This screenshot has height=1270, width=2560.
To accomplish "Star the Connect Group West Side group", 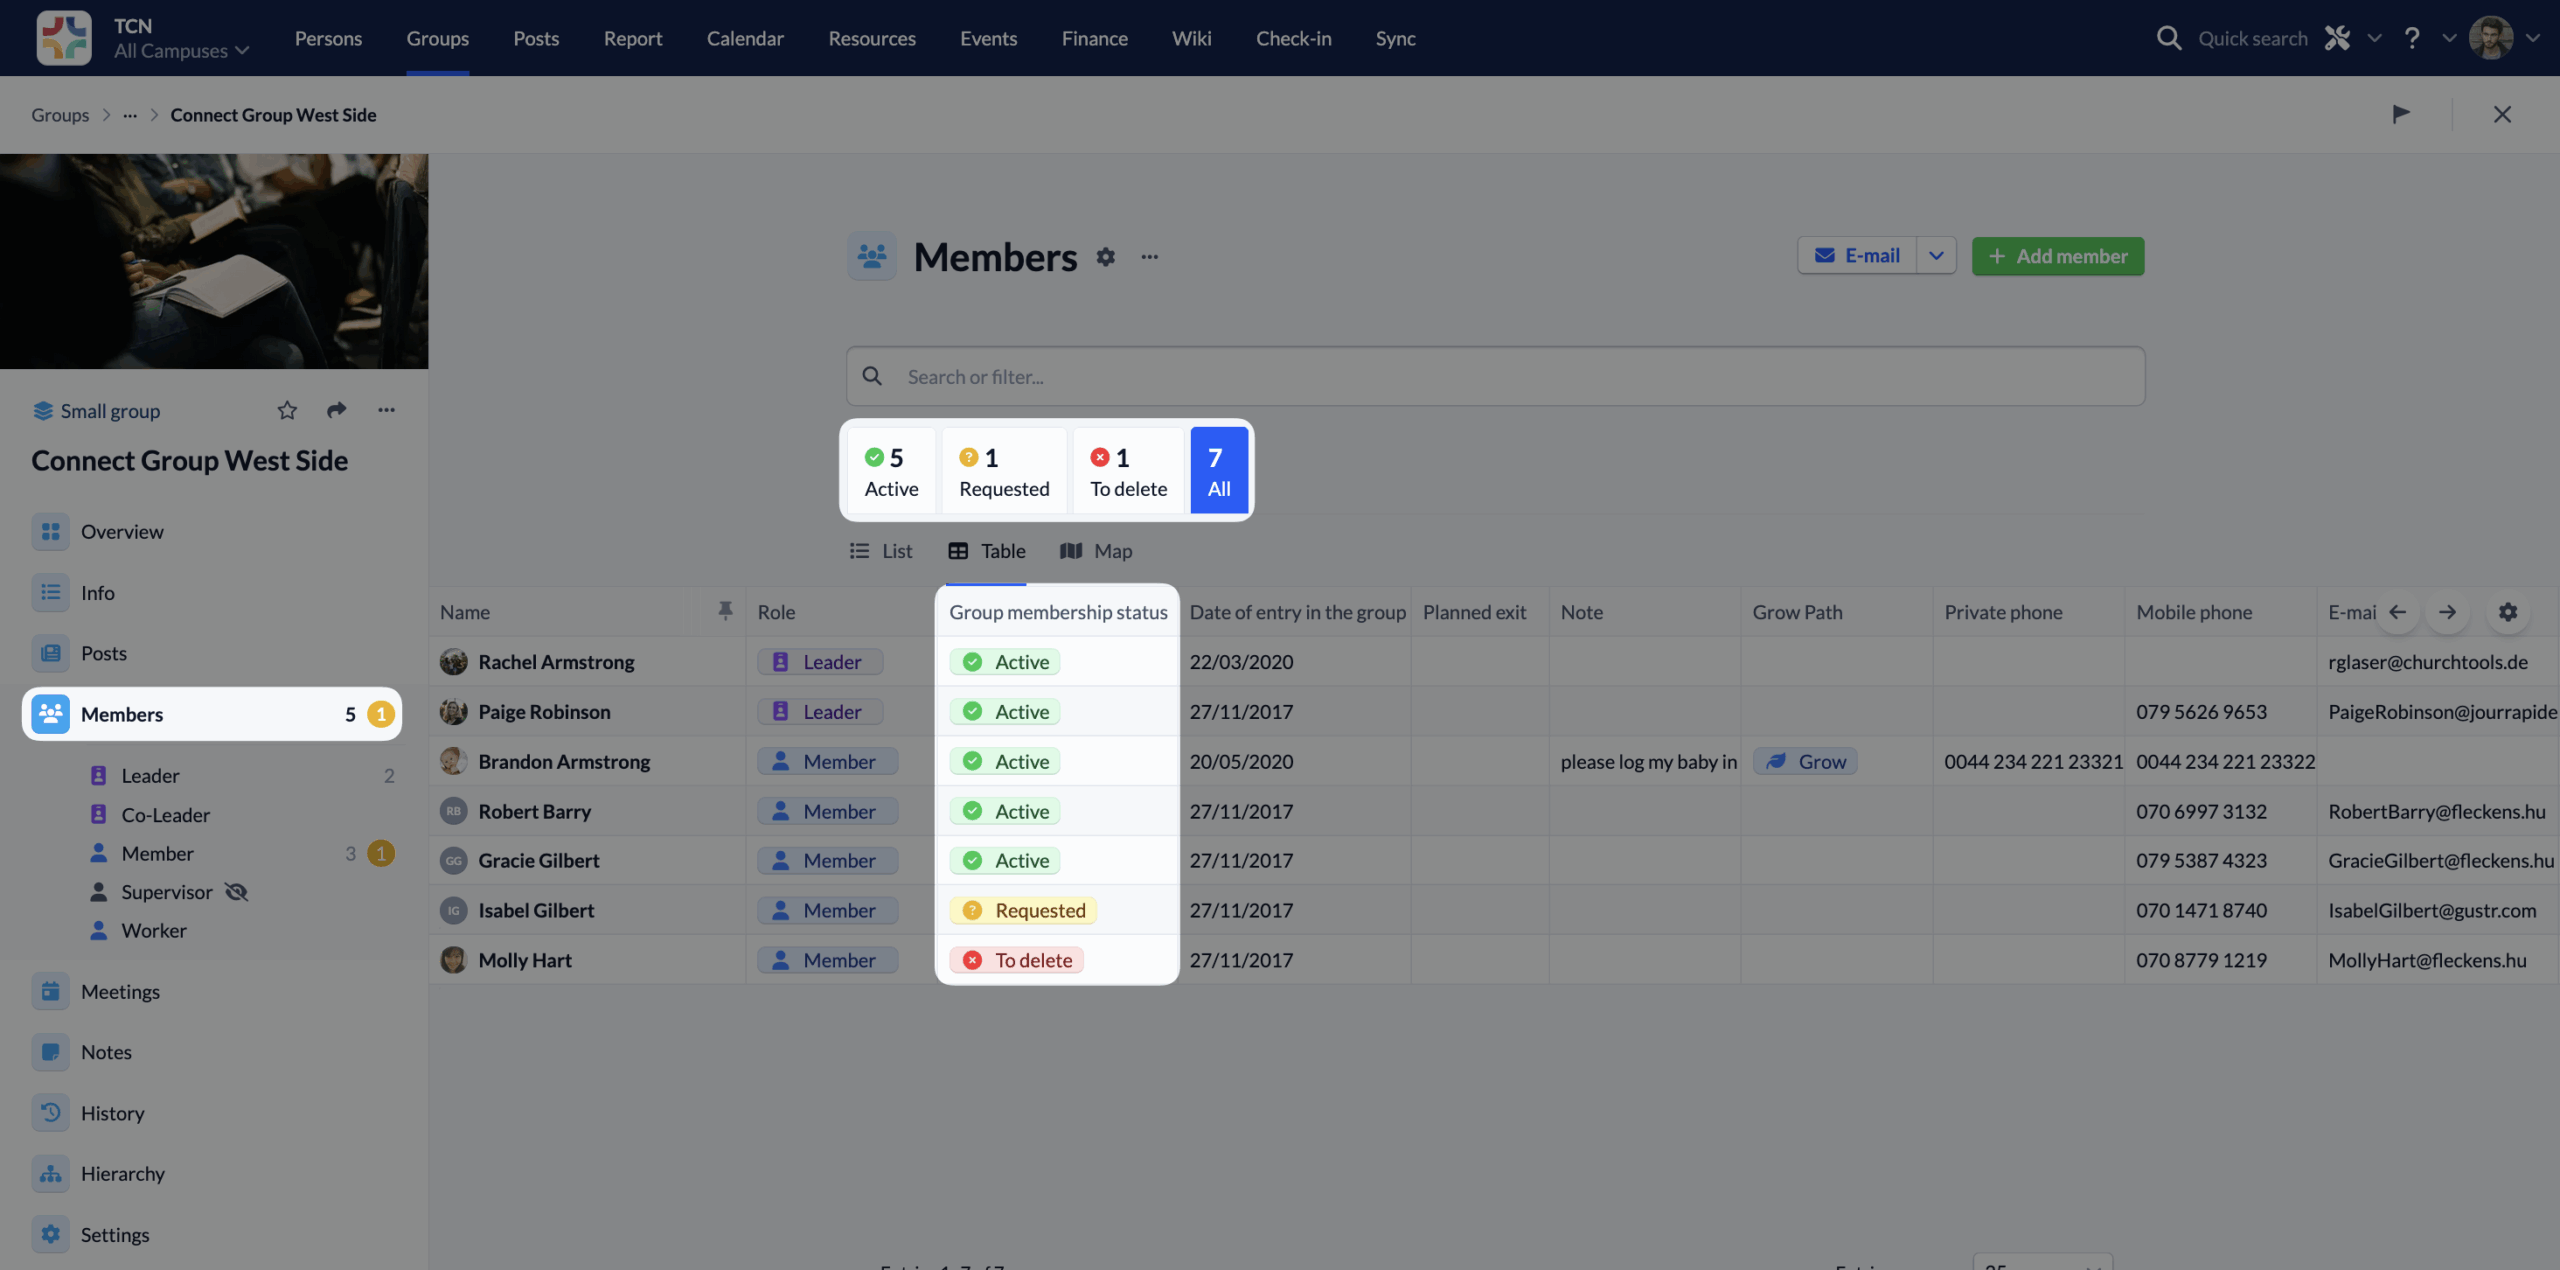I will 287,410.
